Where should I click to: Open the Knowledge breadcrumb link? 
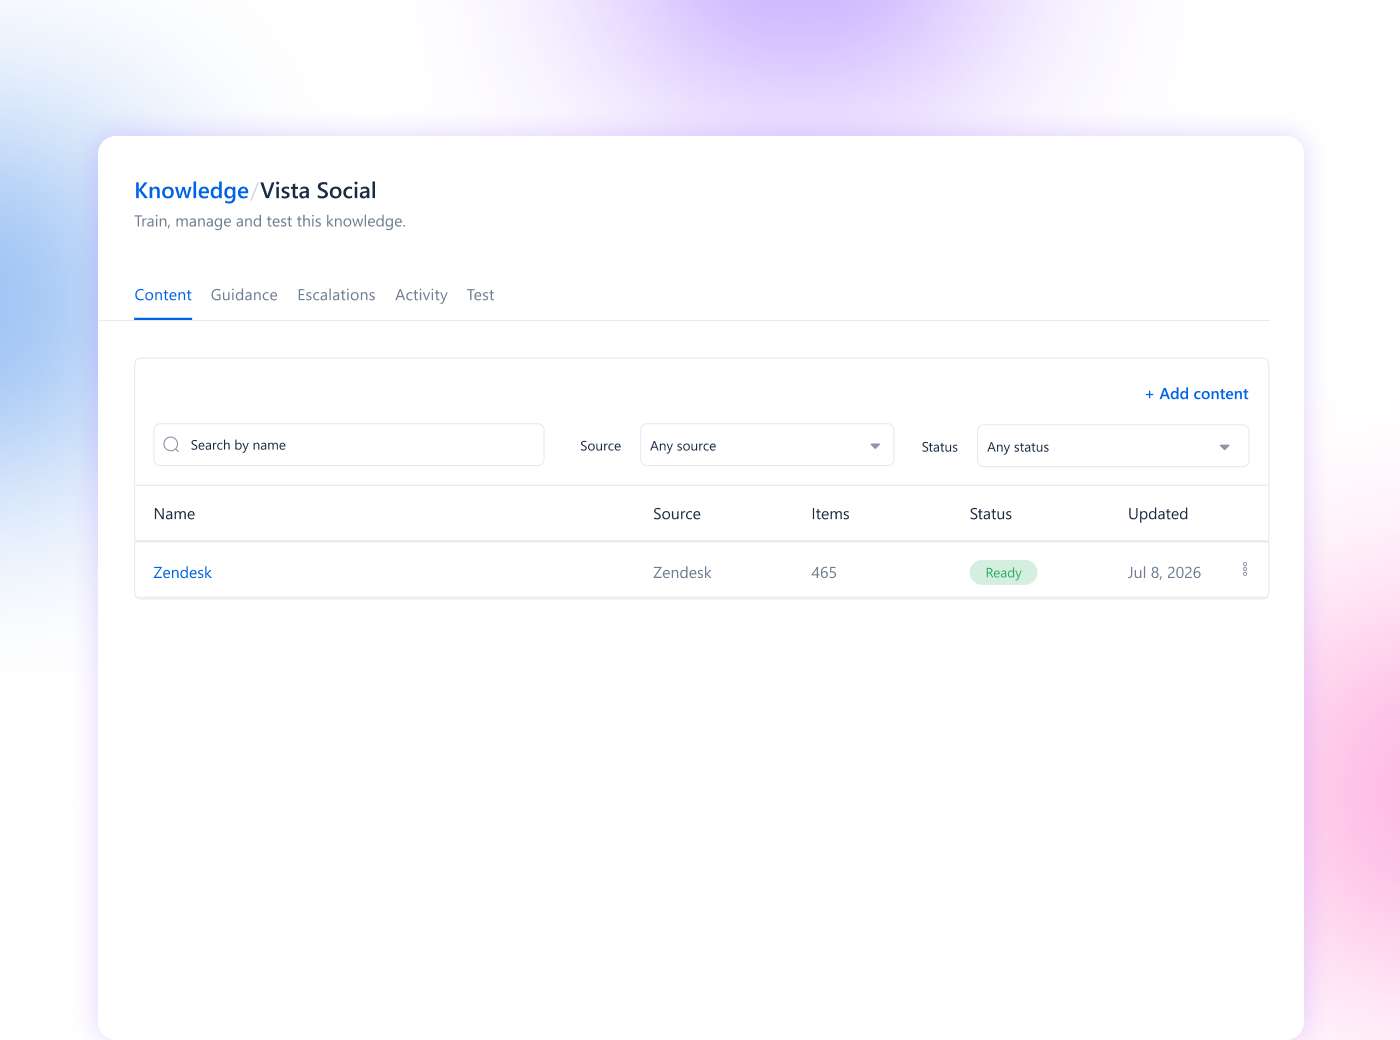(x=191, y=191)
